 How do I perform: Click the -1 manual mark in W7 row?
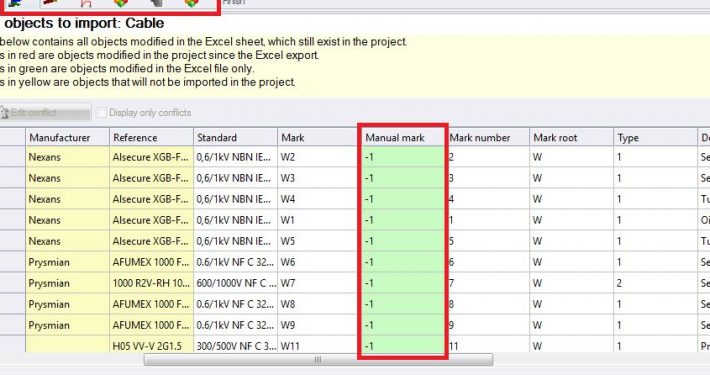403,283
